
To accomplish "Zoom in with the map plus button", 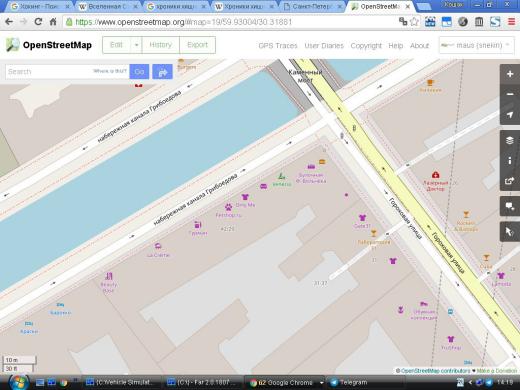I will click(x=510, y=74).
